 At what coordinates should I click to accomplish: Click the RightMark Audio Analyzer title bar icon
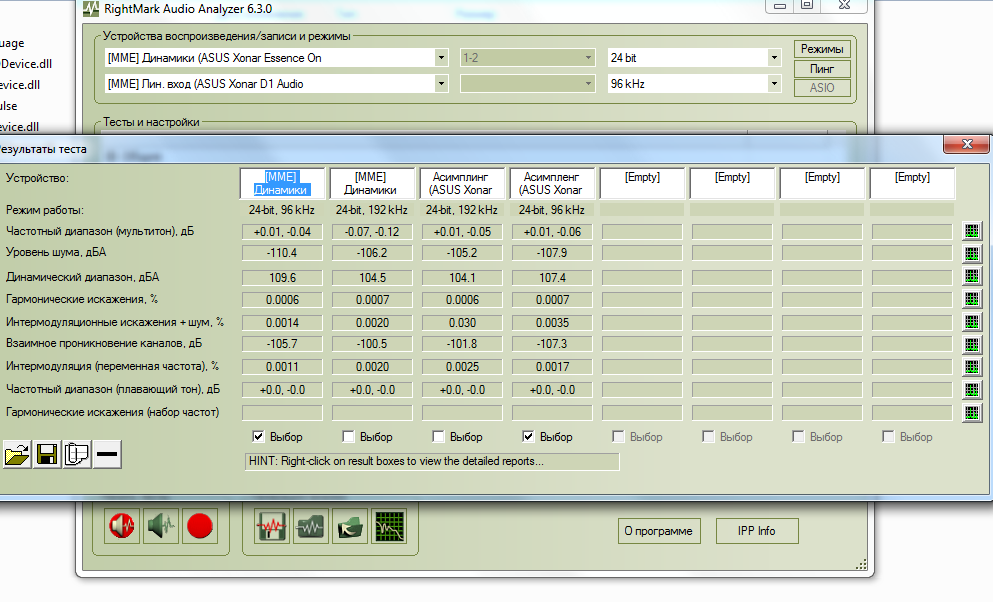tap(91, 8)
